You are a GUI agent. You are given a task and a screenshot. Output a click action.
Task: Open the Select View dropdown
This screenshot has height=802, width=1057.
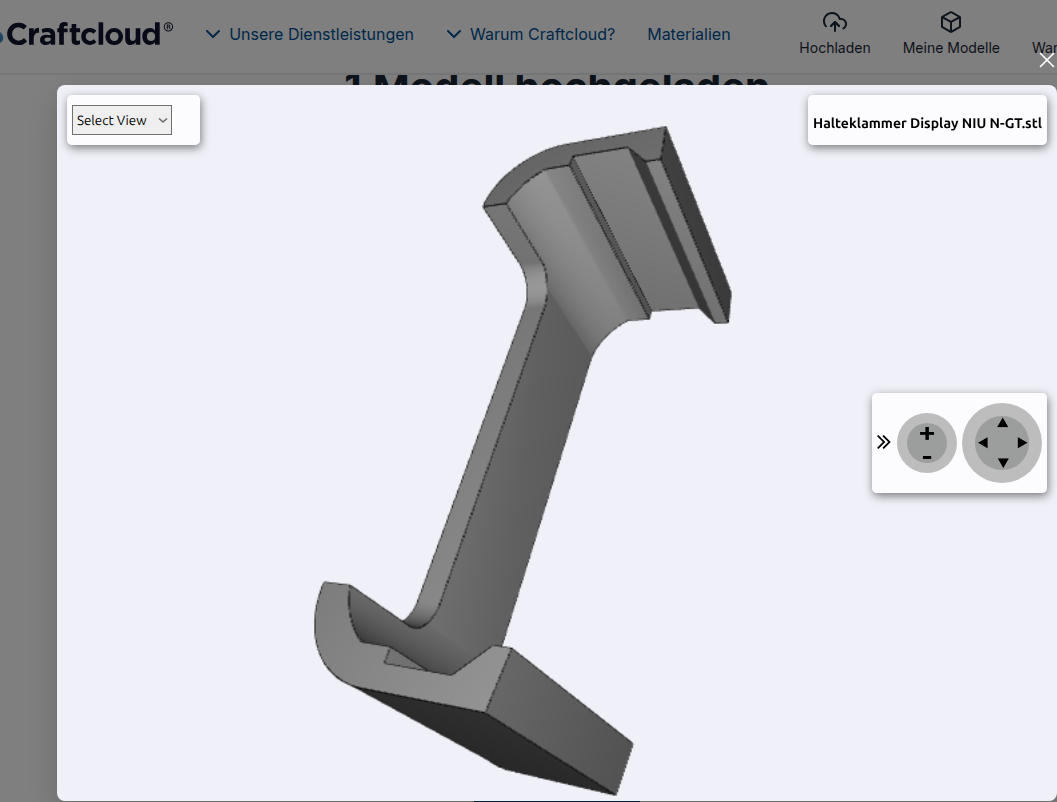click(x=122, y=120)
